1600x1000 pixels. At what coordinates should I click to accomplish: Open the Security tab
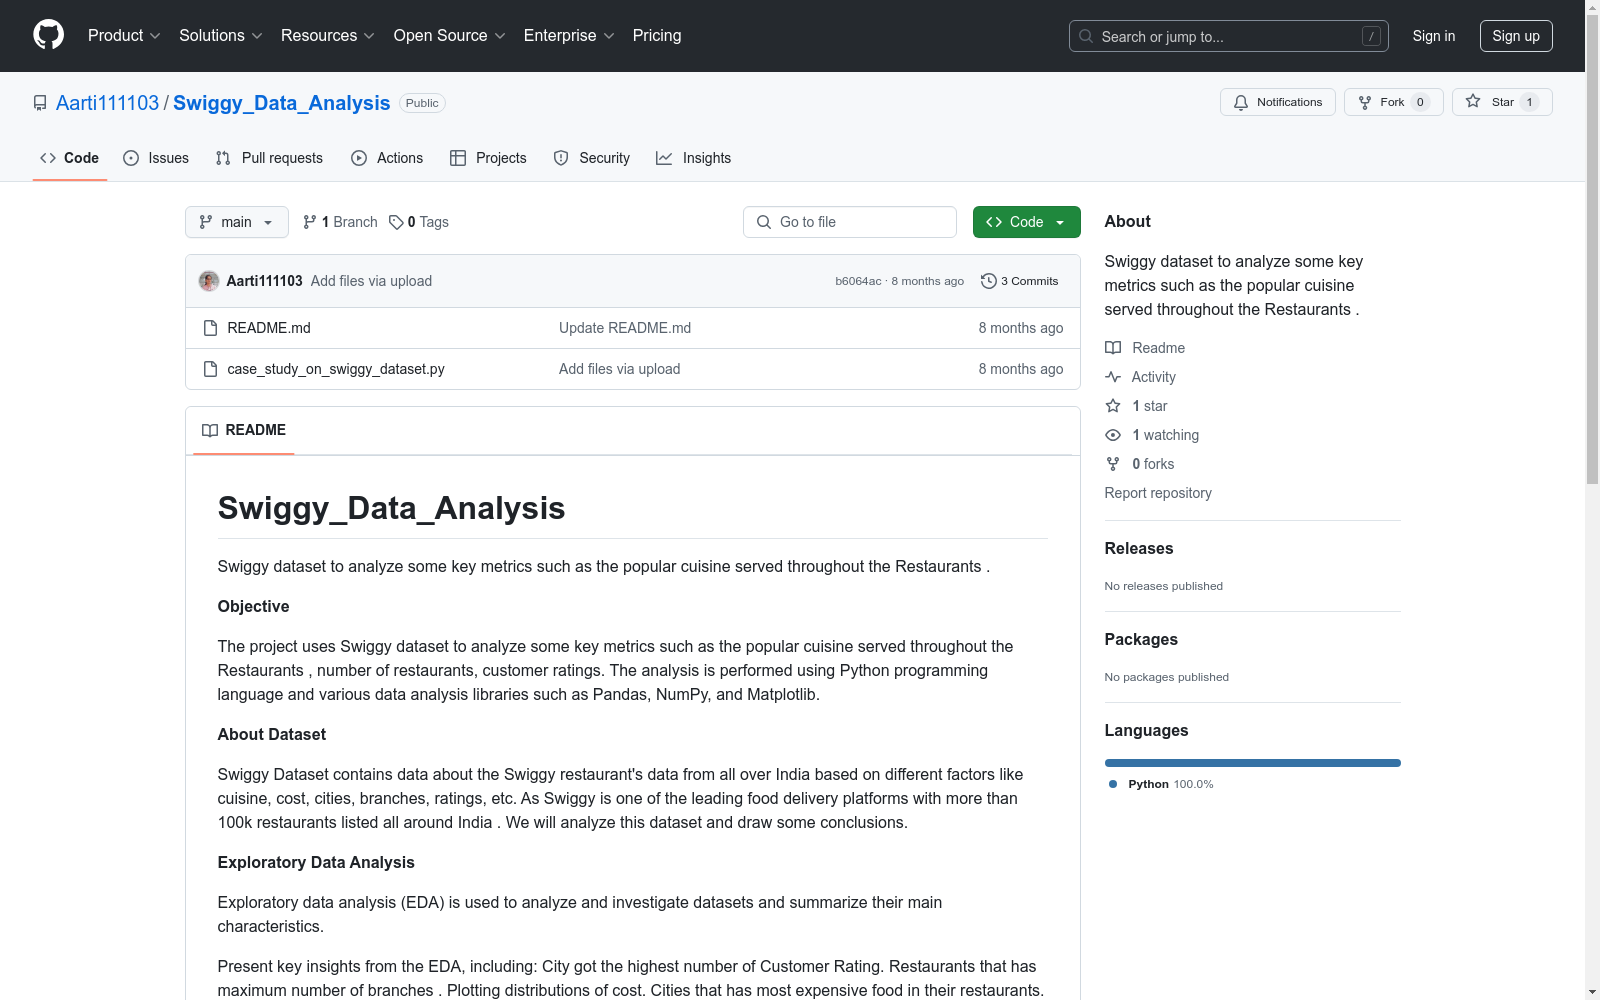[x=592, y=158]
